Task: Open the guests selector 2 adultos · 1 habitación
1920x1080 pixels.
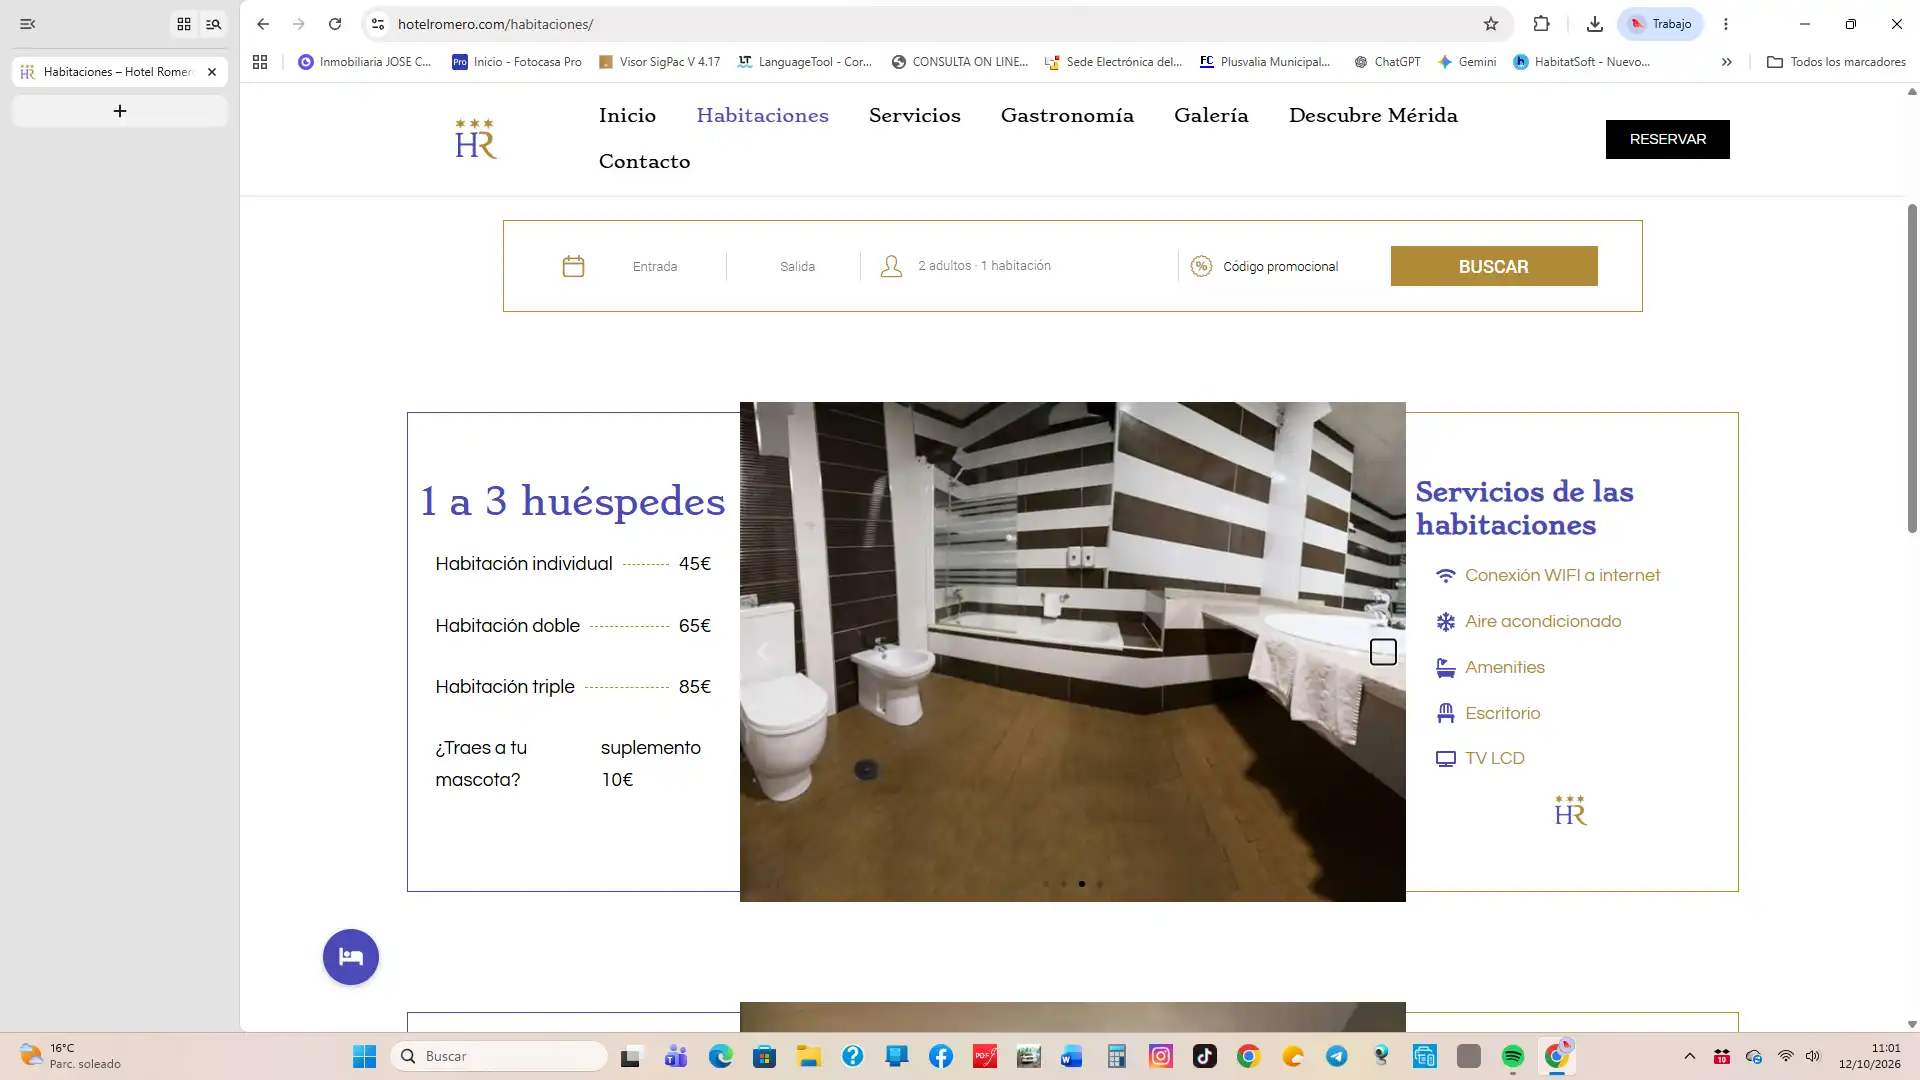Action: [x=984, y=266]
